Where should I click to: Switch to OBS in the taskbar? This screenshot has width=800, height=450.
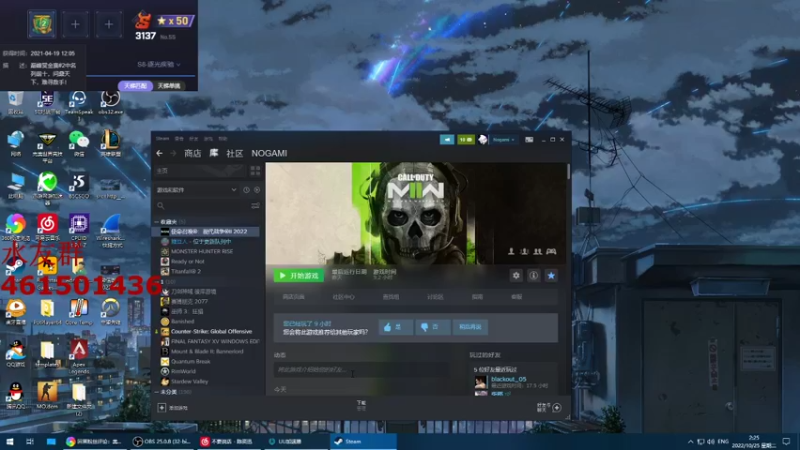[x=162, y=441]
